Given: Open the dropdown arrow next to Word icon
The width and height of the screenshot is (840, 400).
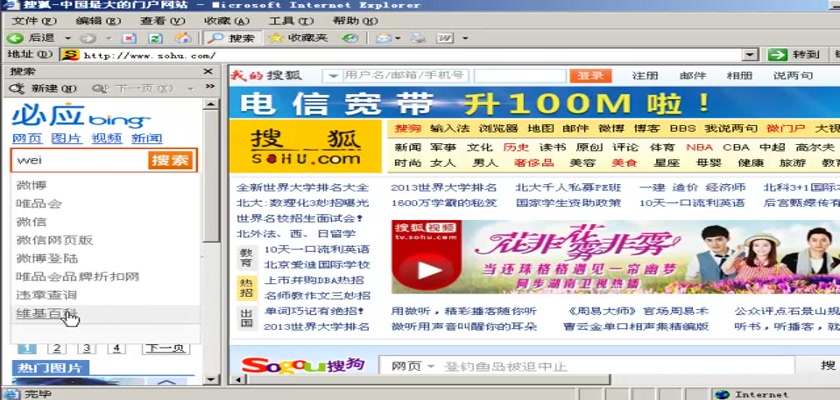Looking at the screenshot, I should (x=464, y=39).
